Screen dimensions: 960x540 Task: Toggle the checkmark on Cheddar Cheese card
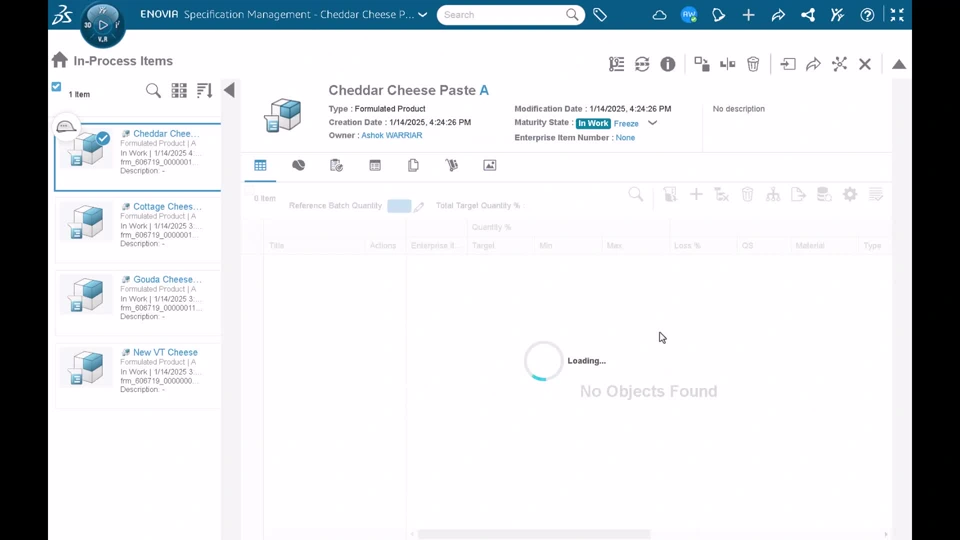click(x=103, y=138)
